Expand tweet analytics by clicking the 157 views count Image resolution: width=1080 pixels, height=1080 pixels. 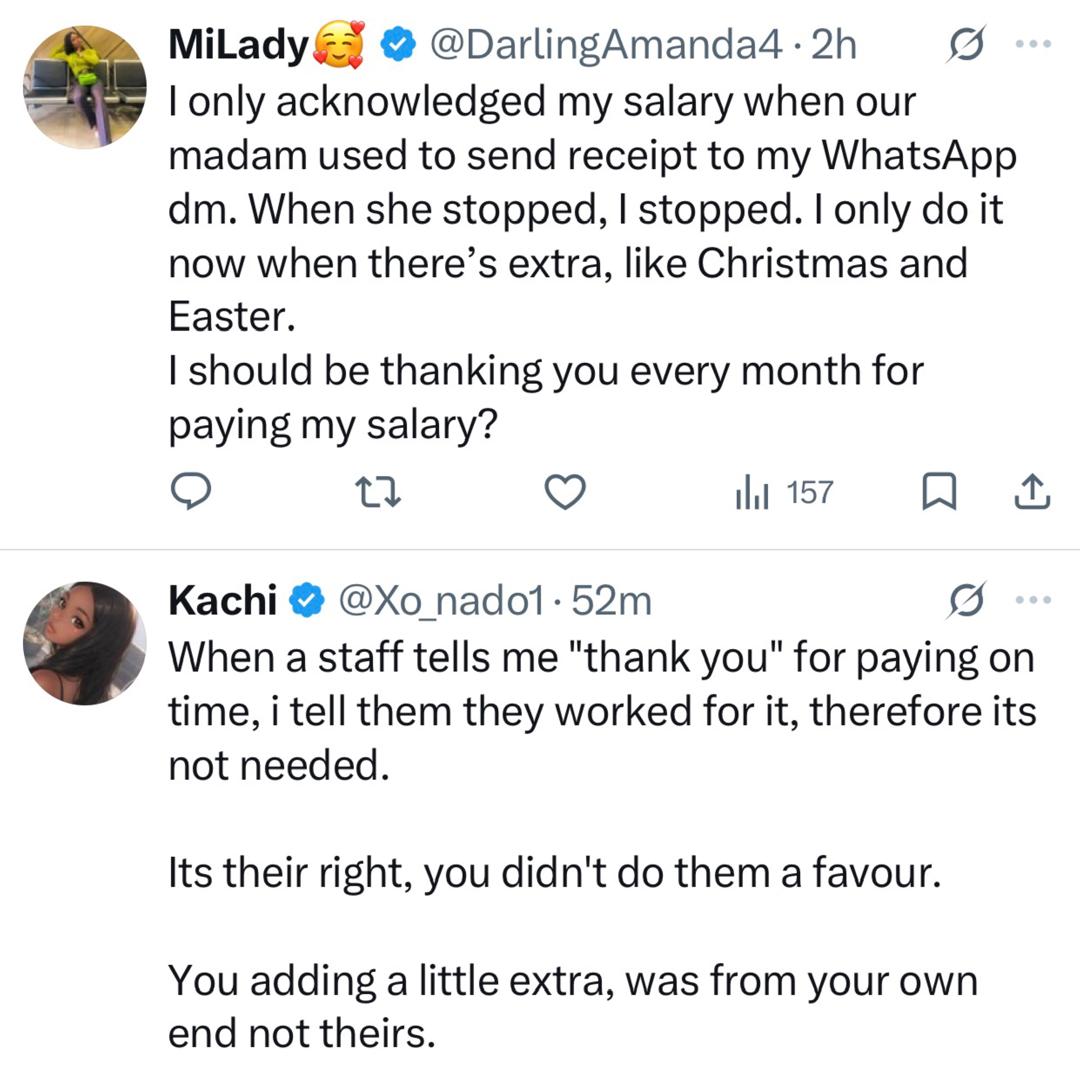(785, 491)
